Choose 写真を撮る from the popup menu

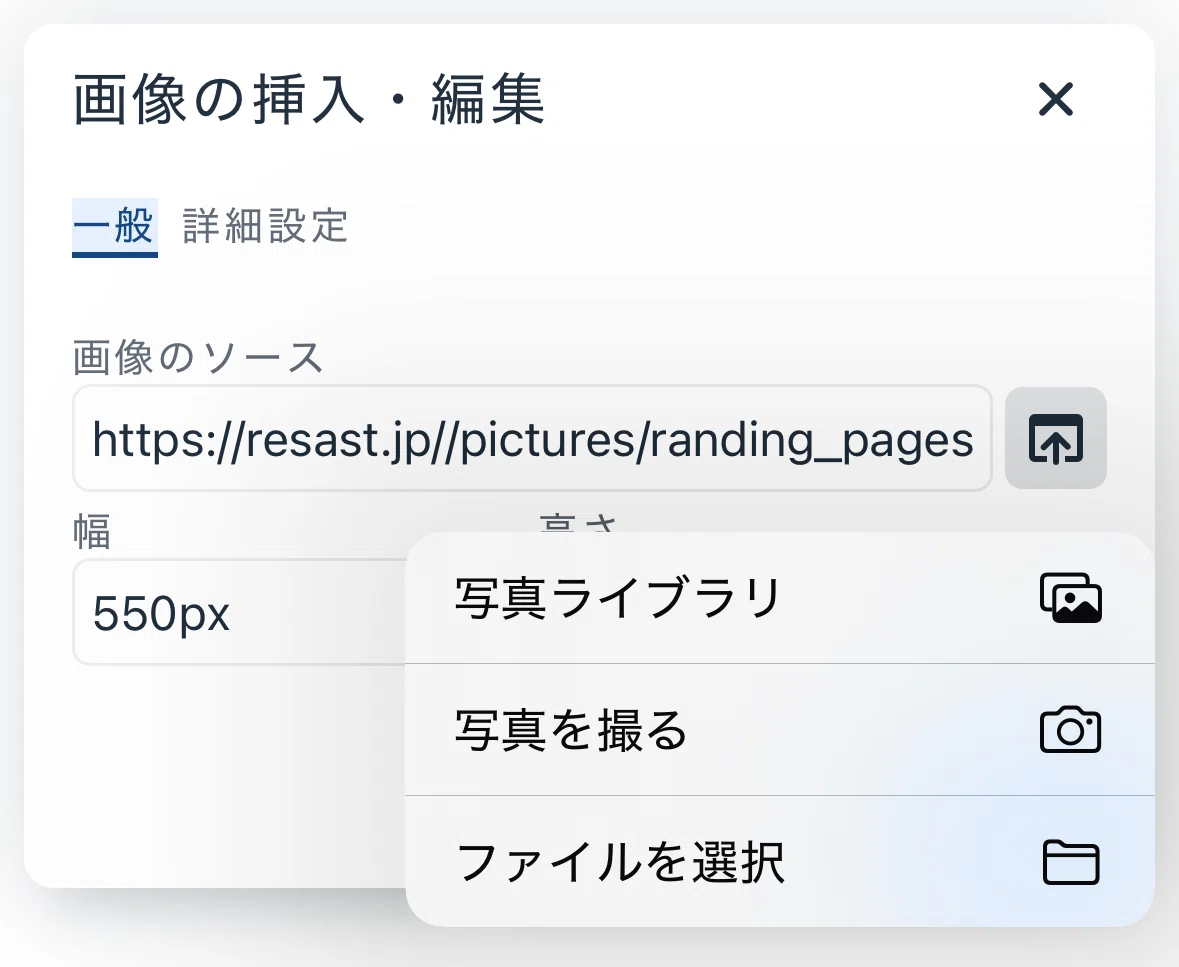pos(780,729)
